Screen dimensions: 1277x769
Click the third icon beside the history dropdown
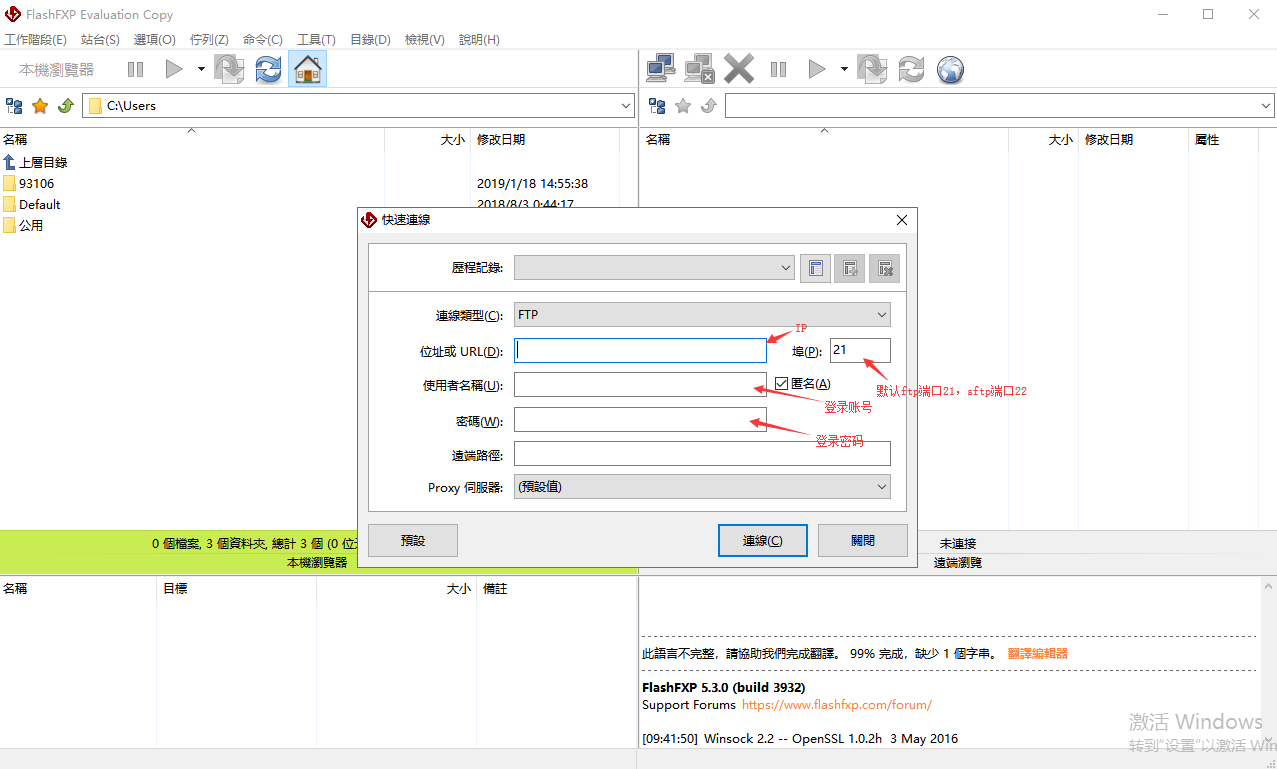885,268
